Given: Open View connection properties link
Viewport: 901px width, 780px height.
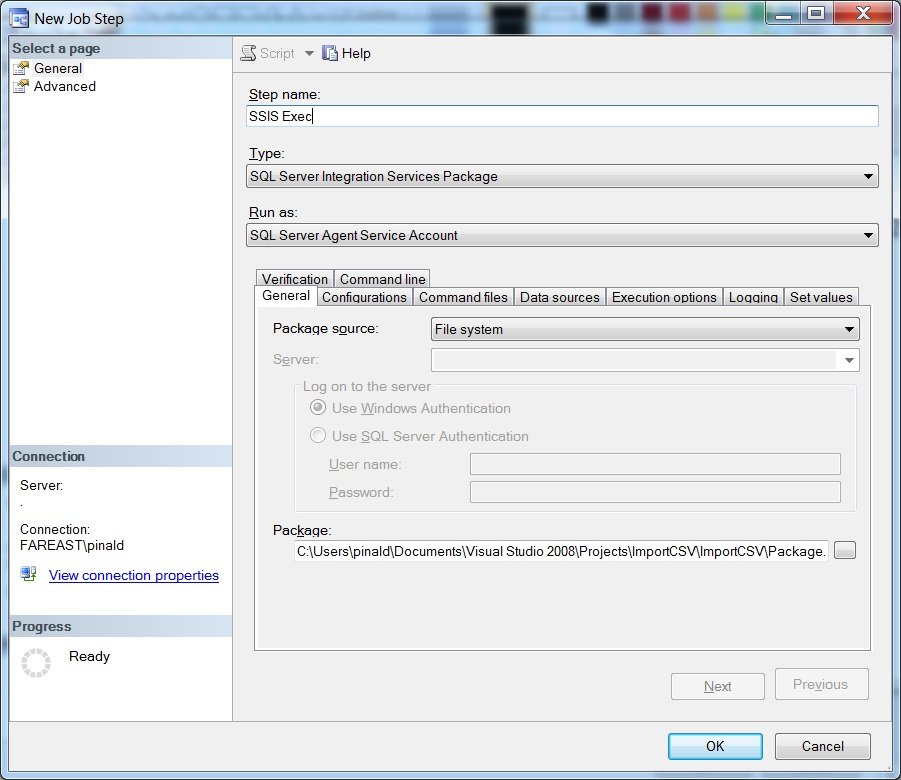Looking at the screenshot, I should pyautogui.click(x=133, y=575).
